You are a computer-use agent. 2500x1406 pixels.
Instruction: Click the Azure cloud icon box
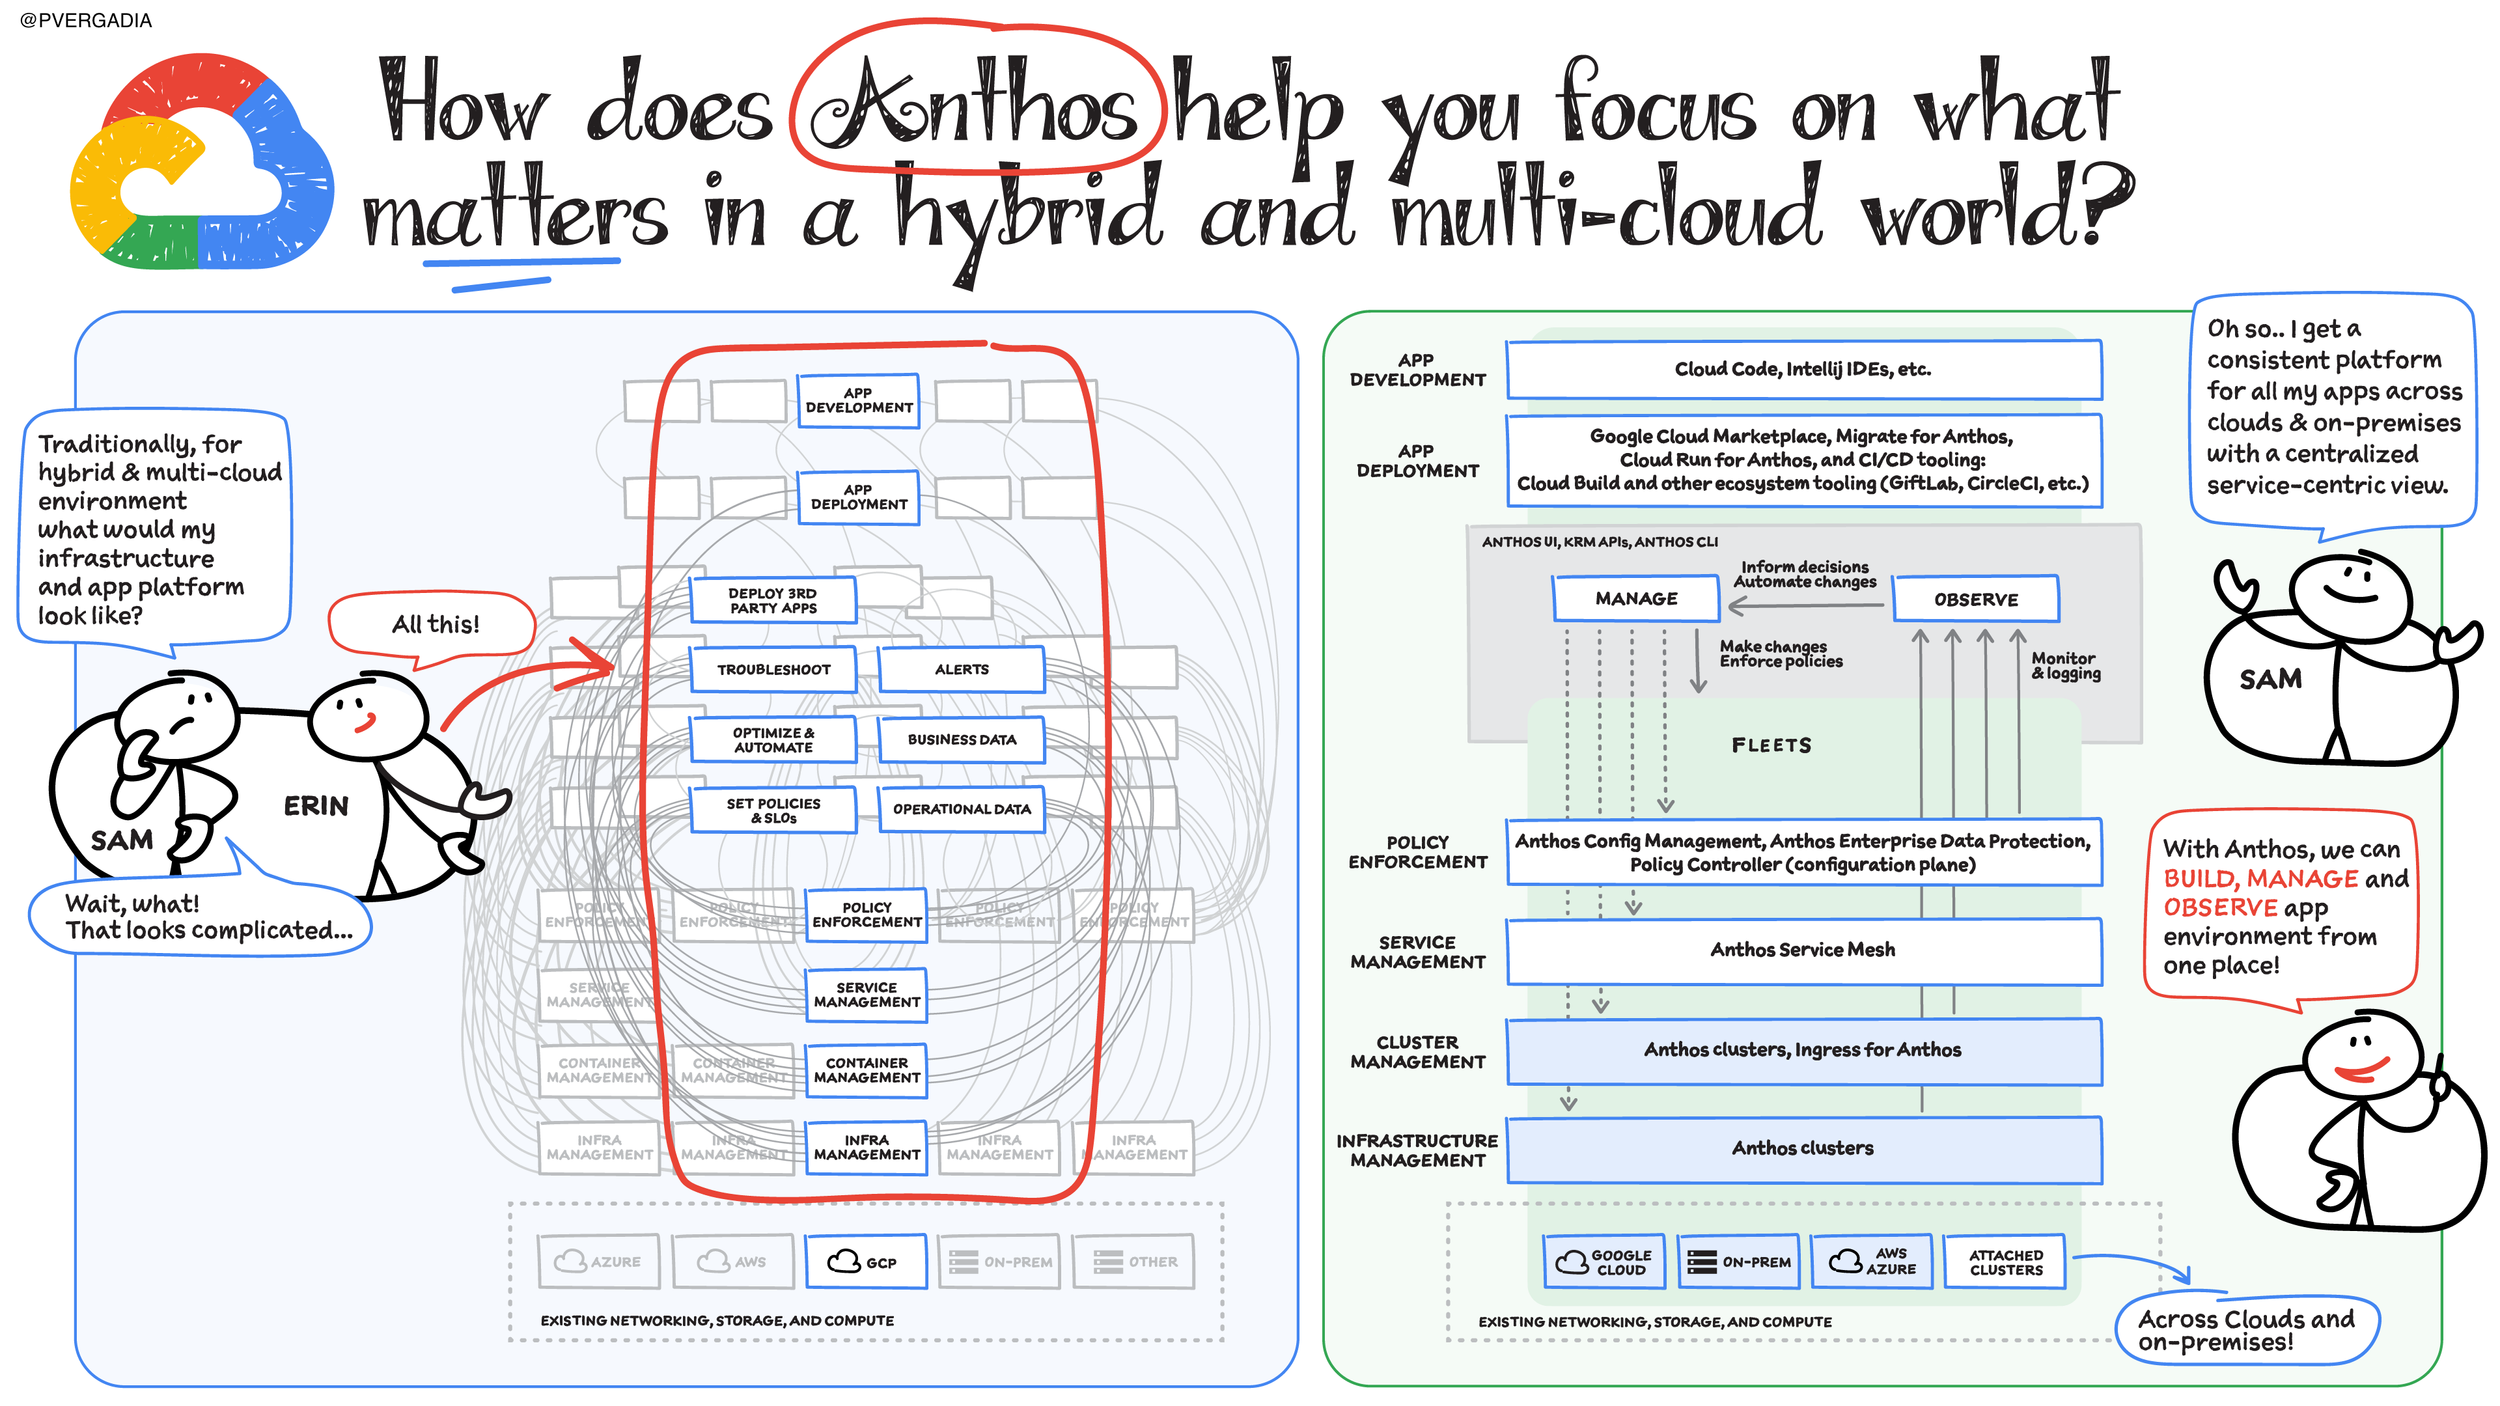point(598,1261)
